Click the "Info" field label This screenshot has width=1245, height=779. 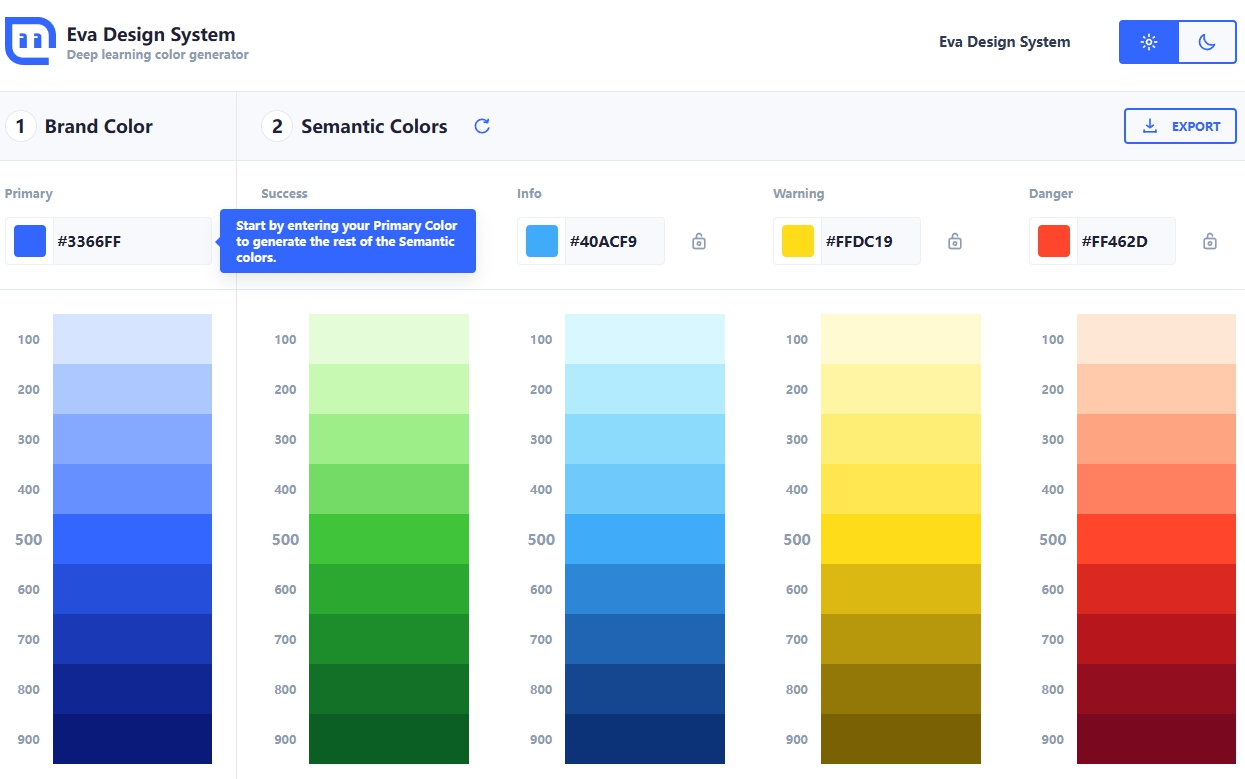pyautogui.click(x=529, y=193)
